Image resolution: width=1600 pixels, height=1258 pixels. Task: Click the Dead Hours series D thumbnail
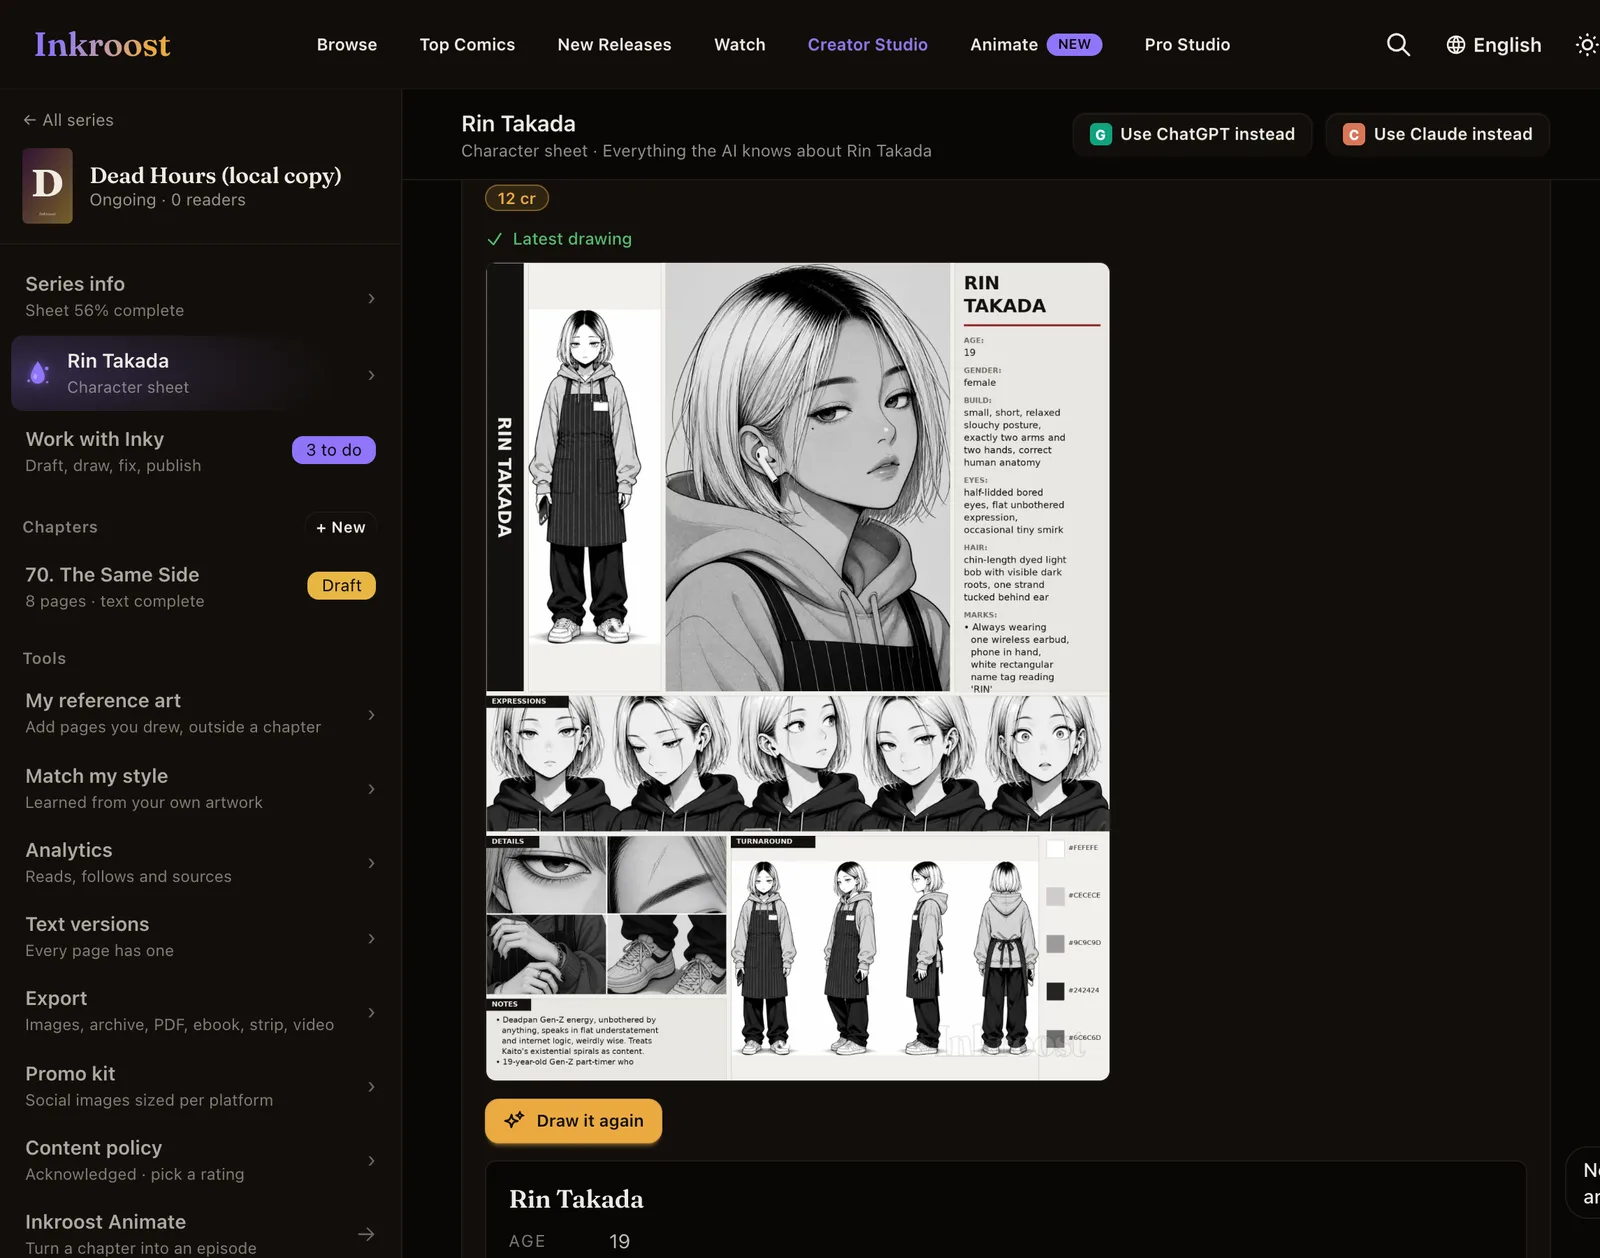tap(47, 186)
